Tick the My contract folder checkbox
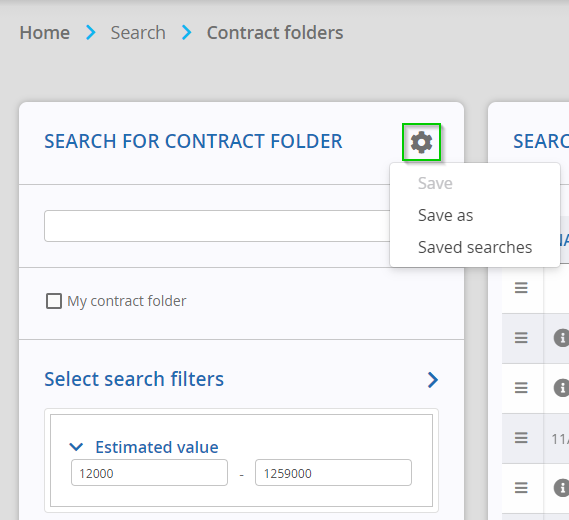The height and width of the screenshot is (520, 569). [x=54, y=301]
